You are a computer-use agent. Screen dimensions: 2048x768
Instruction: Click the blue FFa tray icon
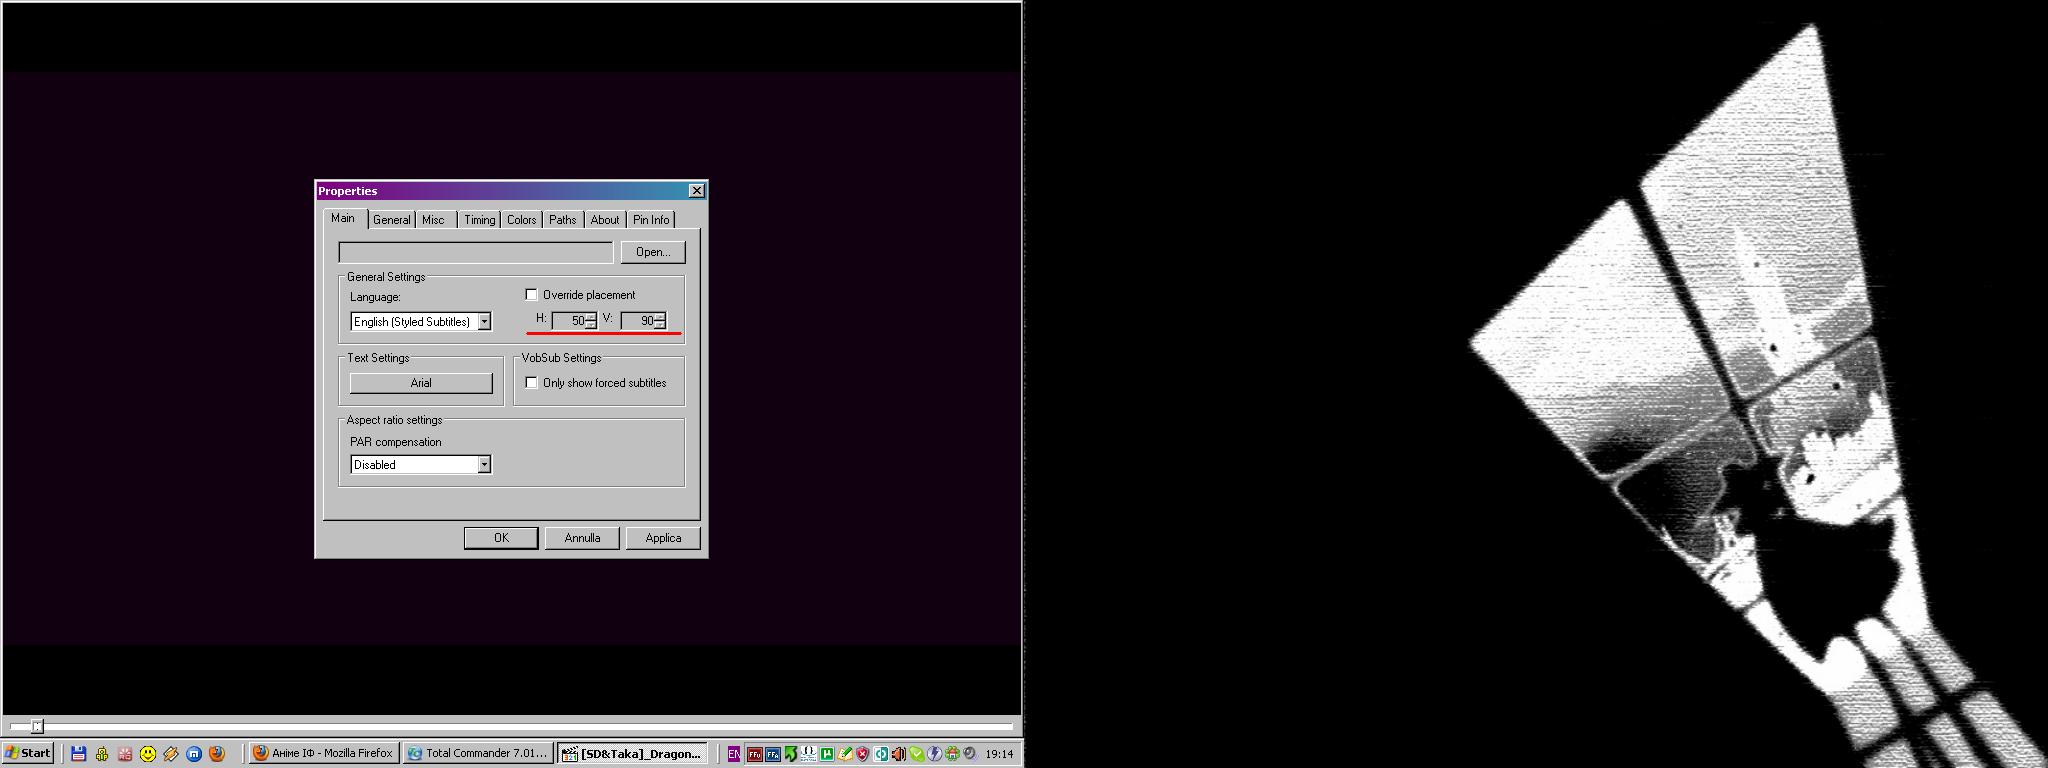(773, 754)
